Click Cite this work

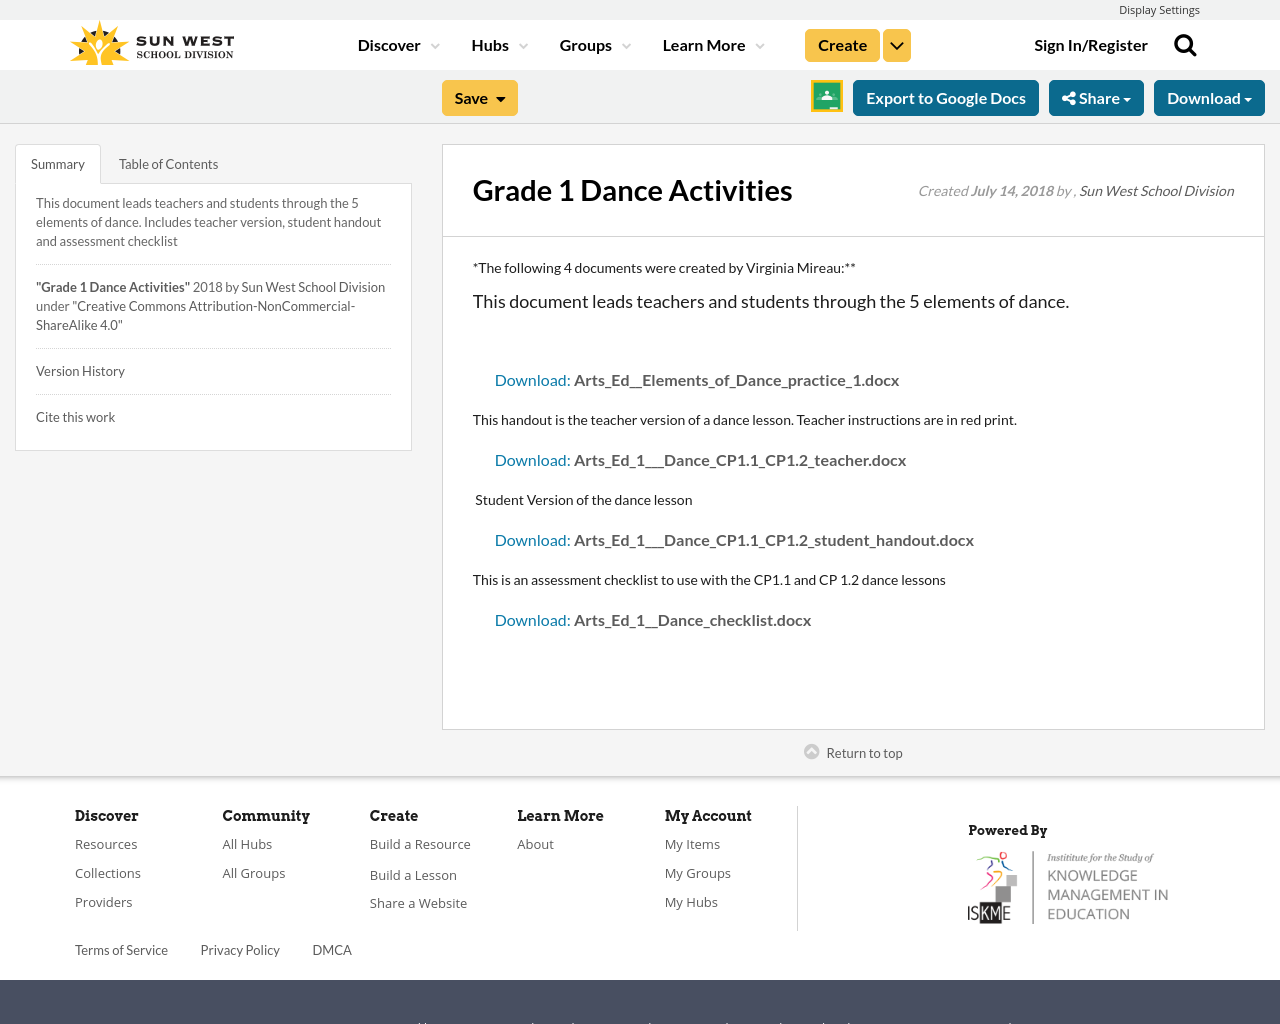click(x=75, y=416)
